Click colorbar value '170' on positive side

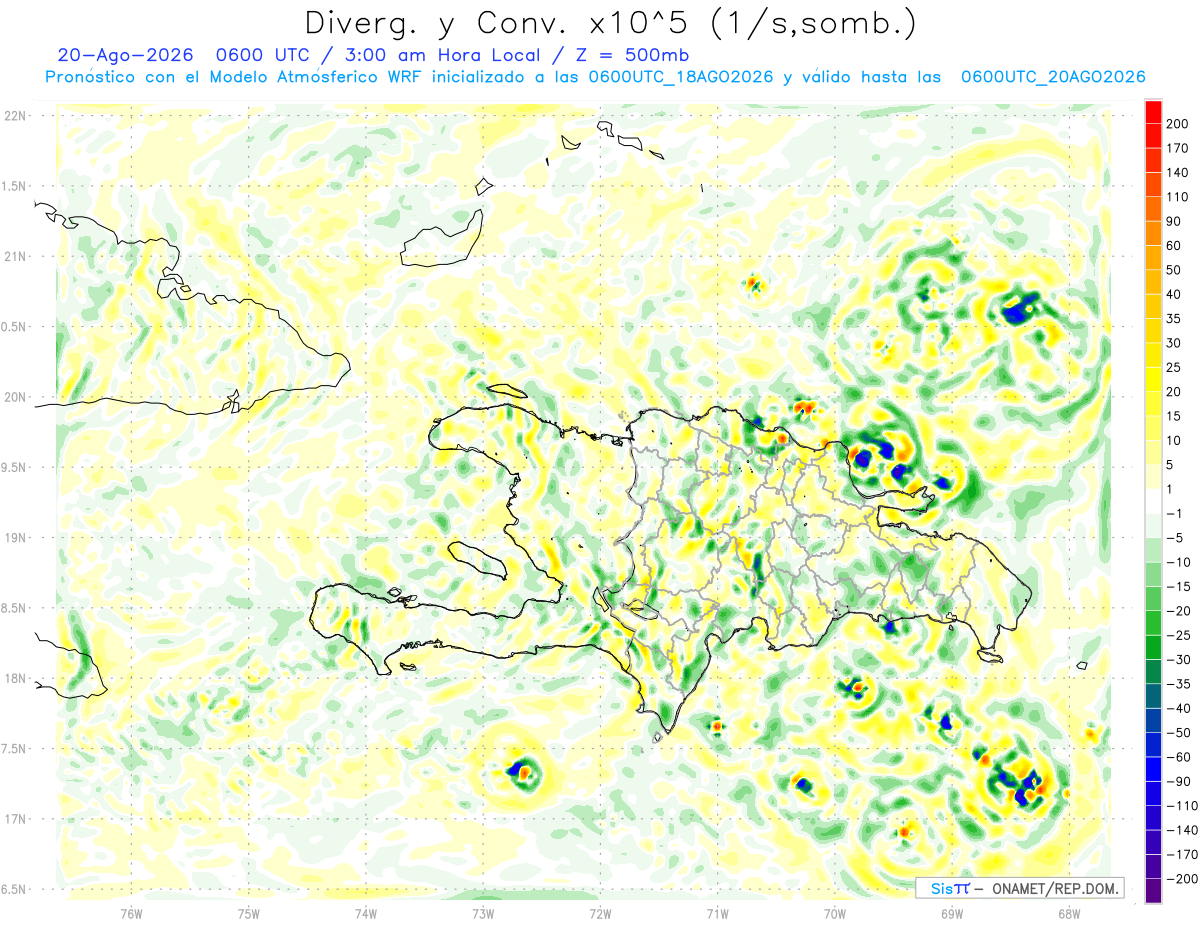coord(1177,148)
